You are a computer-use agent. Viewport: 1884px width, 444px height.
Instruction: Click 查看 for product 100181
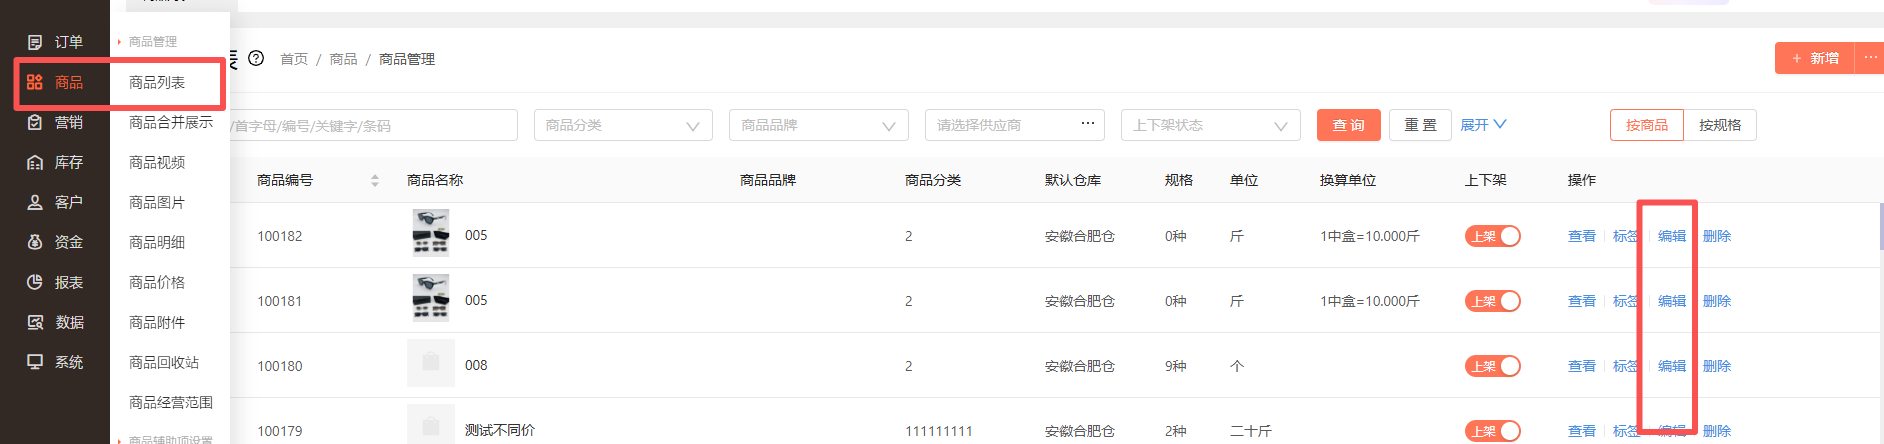tap(1582, 301)
